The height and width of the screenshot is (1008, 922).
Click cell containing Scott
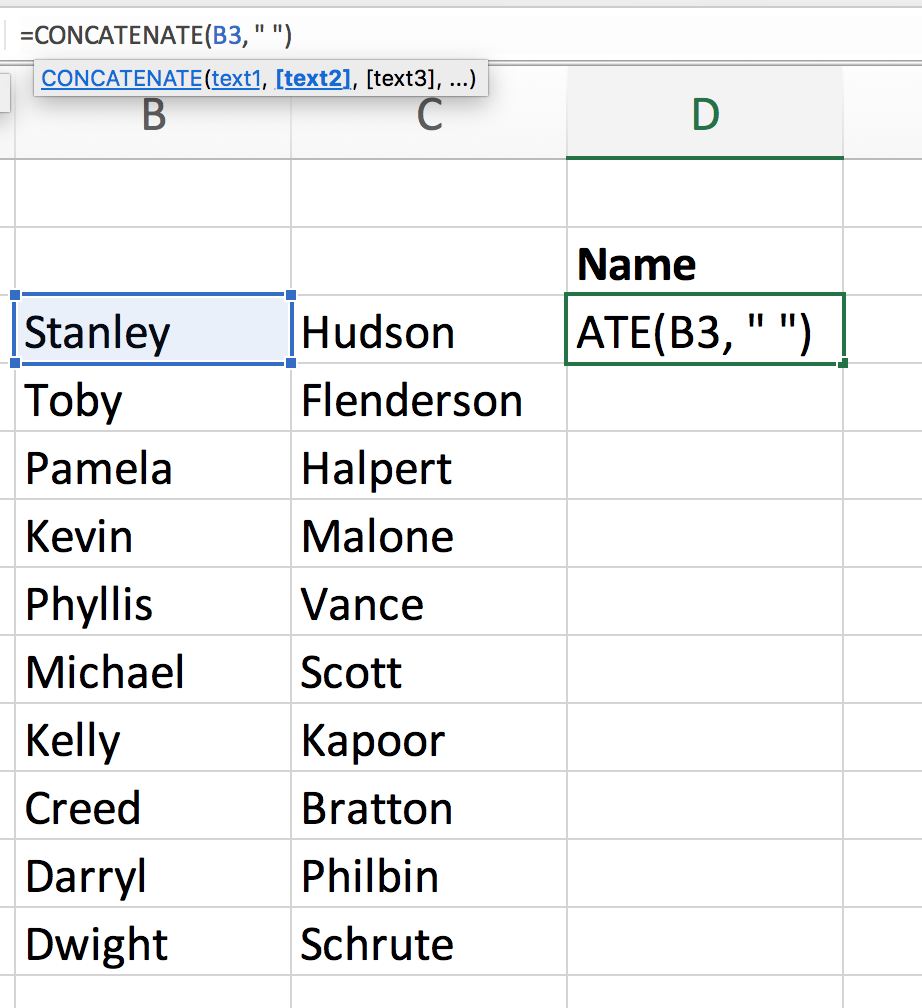429,672
